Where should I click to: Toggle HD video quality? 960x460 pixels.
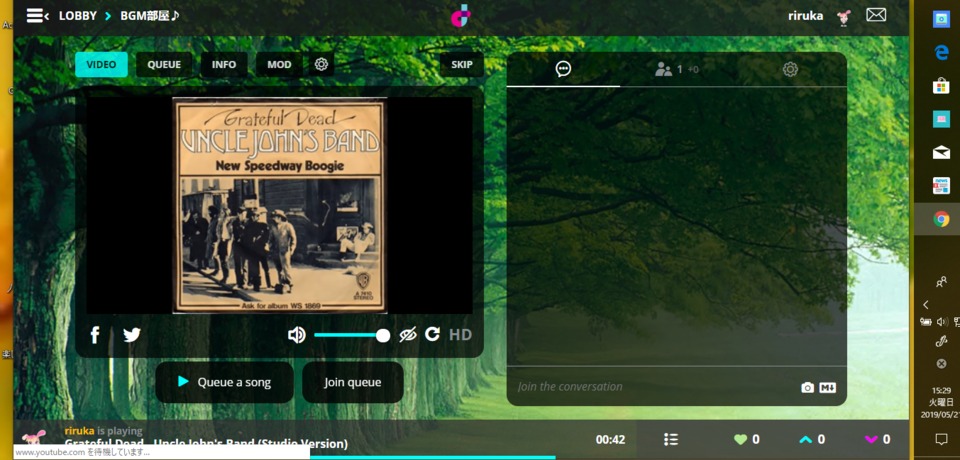(x=460, y=335)
